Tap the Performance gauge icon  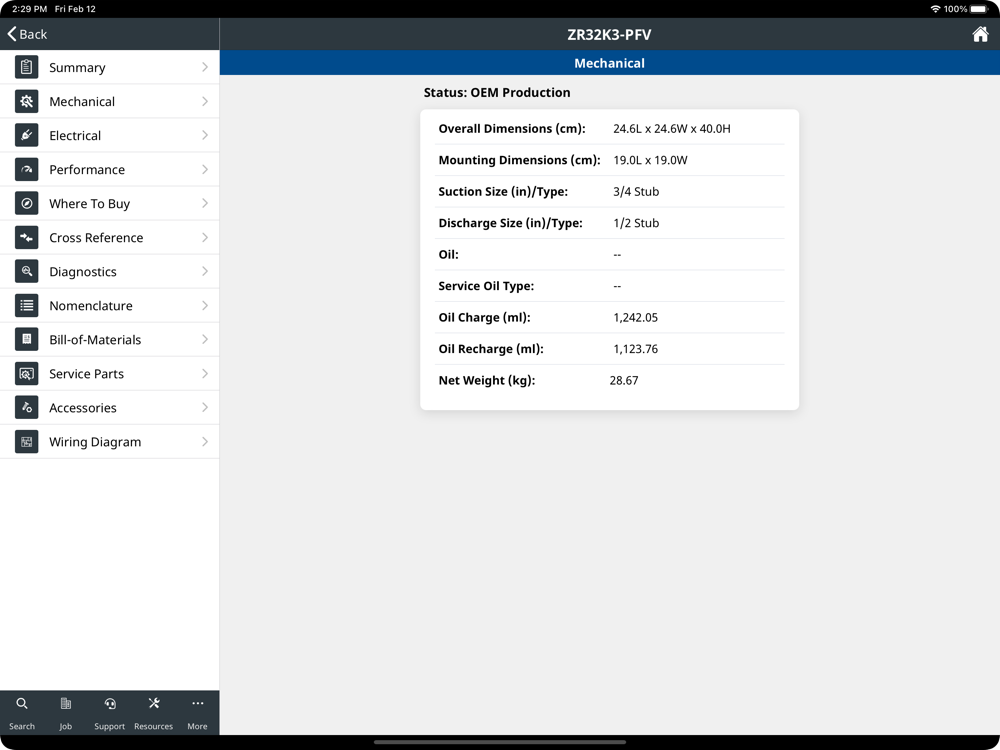[x=26, y=169]
